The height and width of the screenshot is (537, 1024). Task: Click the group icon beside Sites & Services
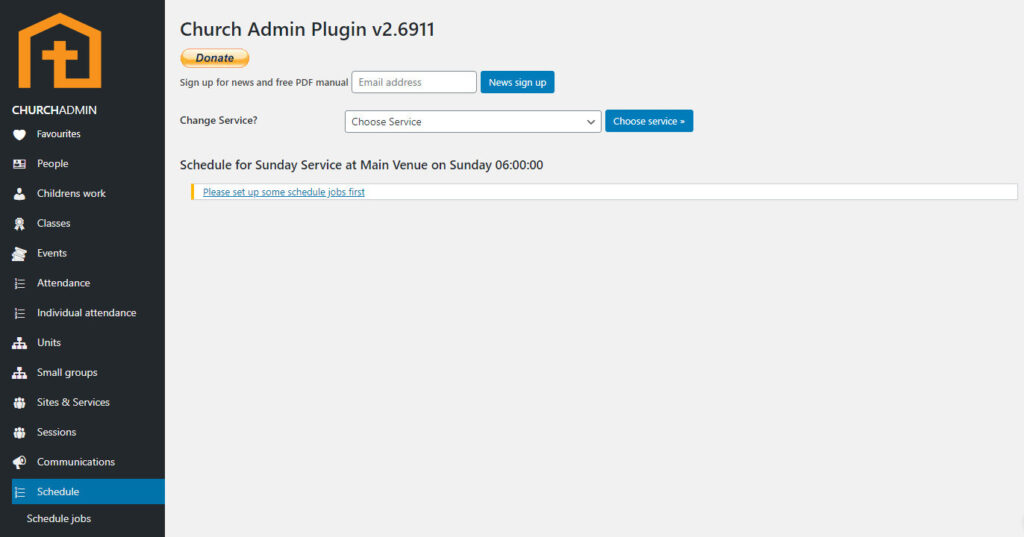[x=19, y=403]
